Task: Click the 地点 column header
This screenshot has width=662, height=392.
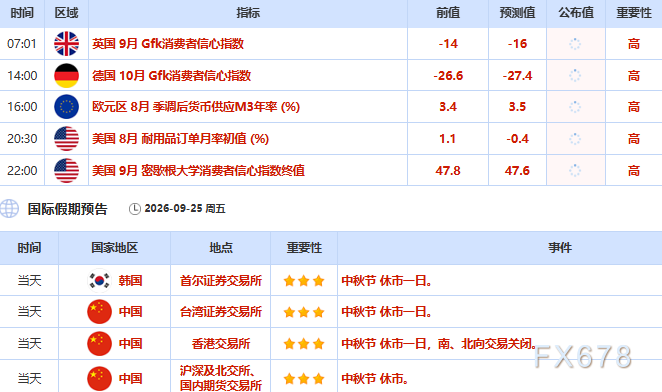Action: [221, 248]
